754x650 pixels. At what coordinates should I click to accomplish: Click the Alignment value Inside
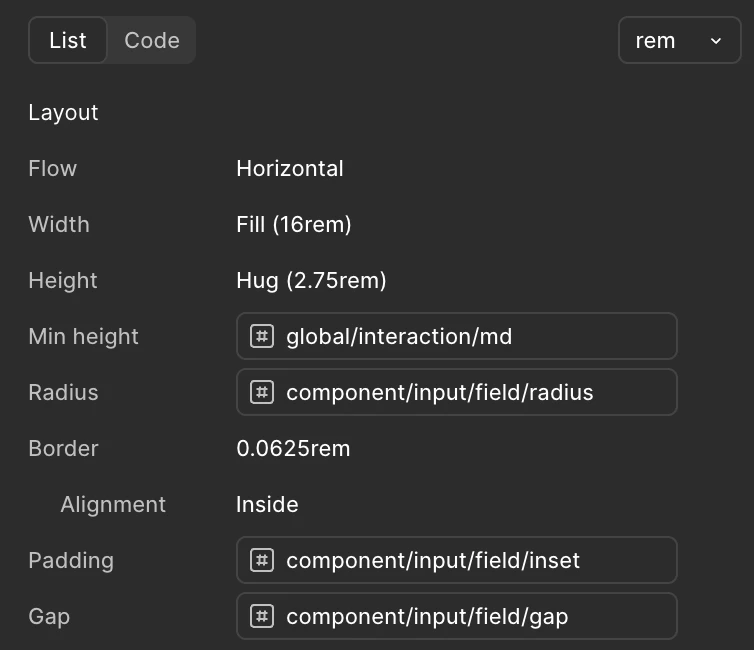click(x=267, y=504)
